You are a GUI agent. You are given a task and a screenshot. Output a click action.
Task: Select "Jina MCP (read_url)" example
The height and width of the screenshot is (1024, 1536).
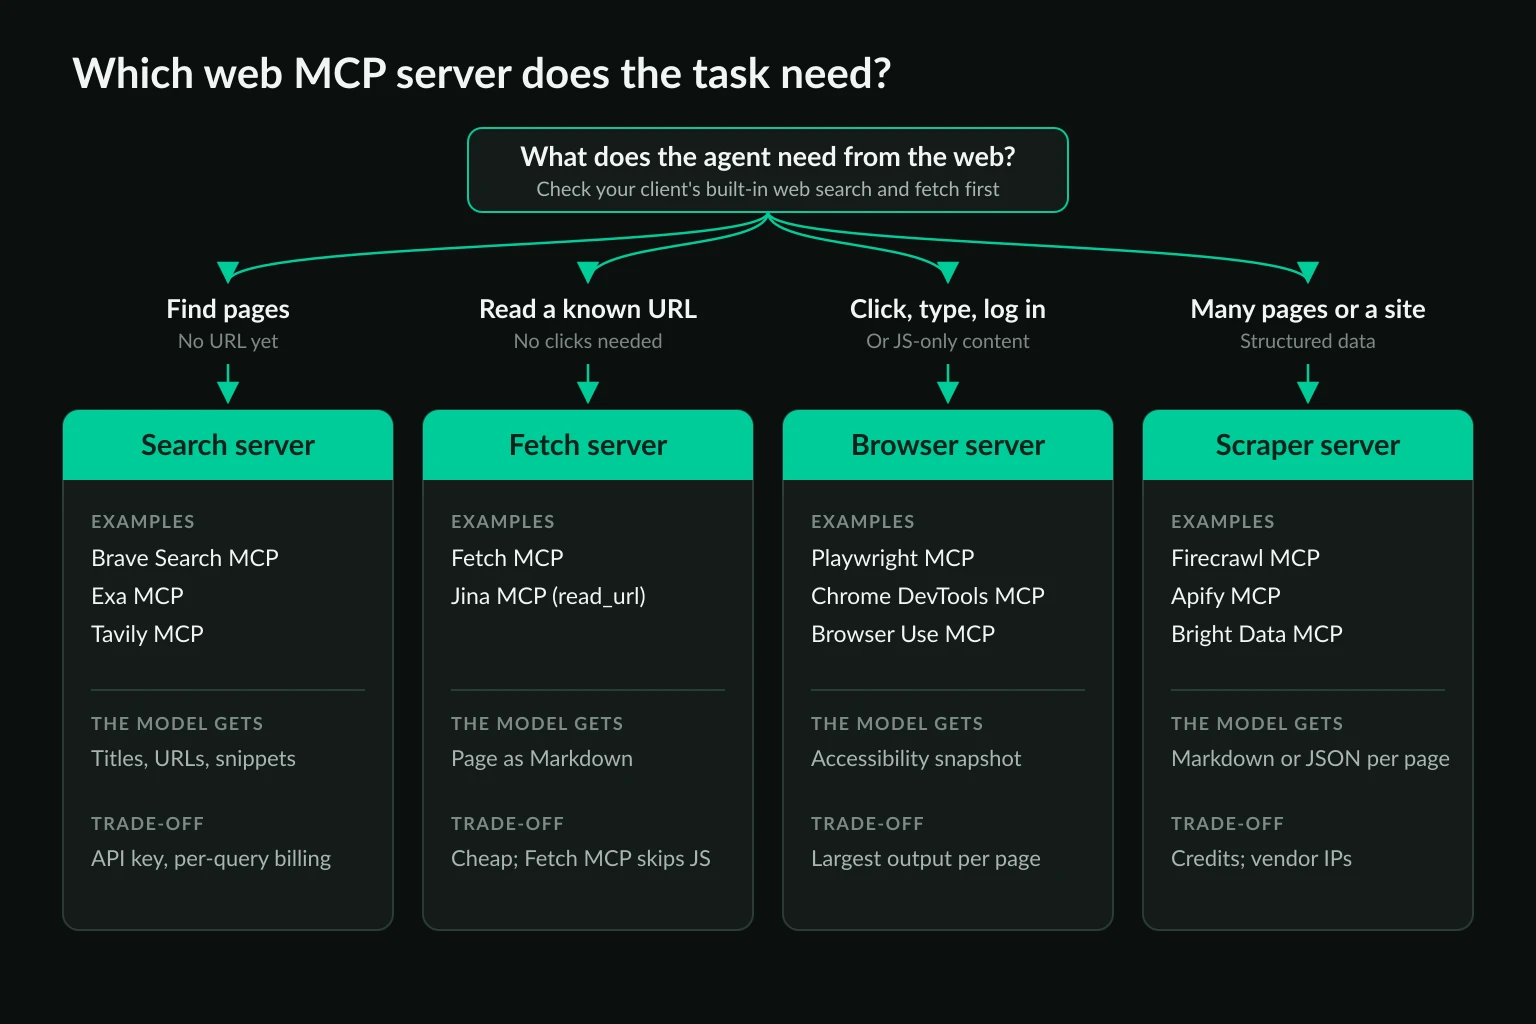[x=548, y=596]
